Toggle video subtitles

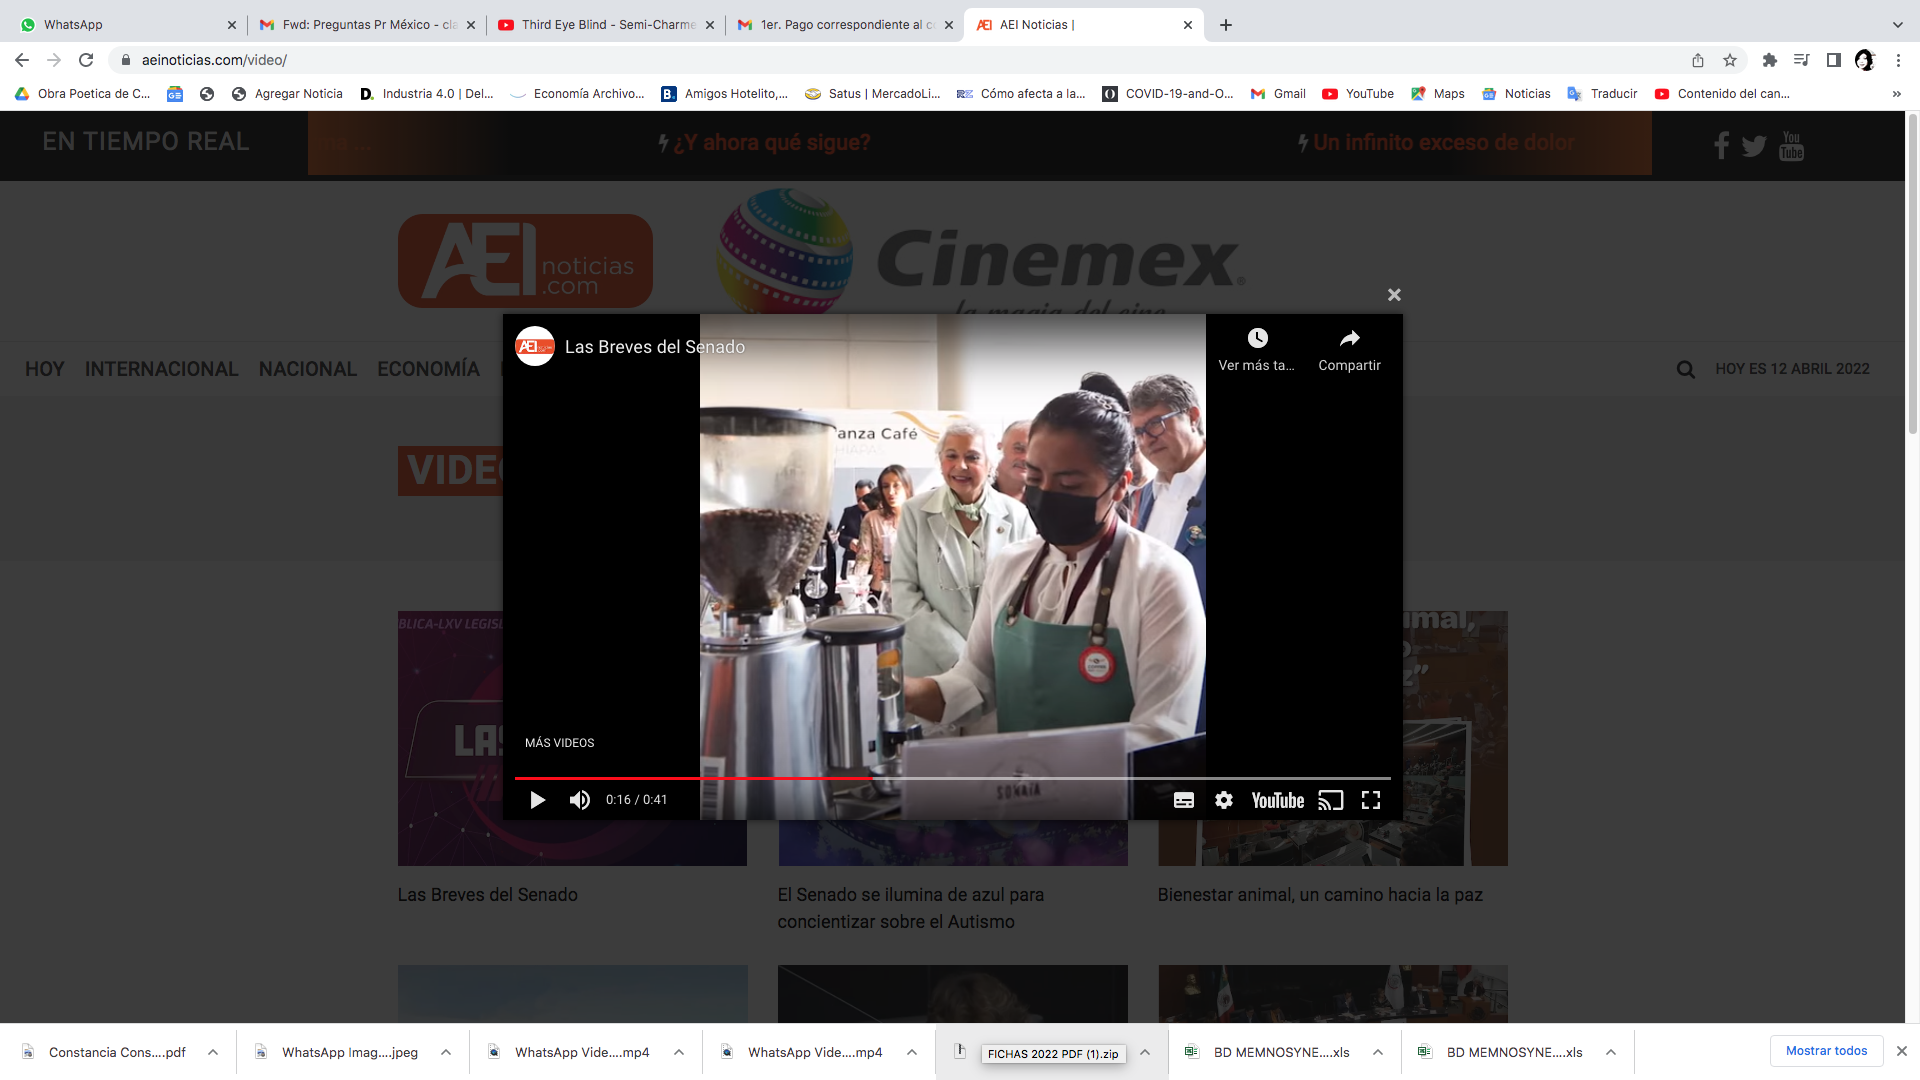(1184, 800)
